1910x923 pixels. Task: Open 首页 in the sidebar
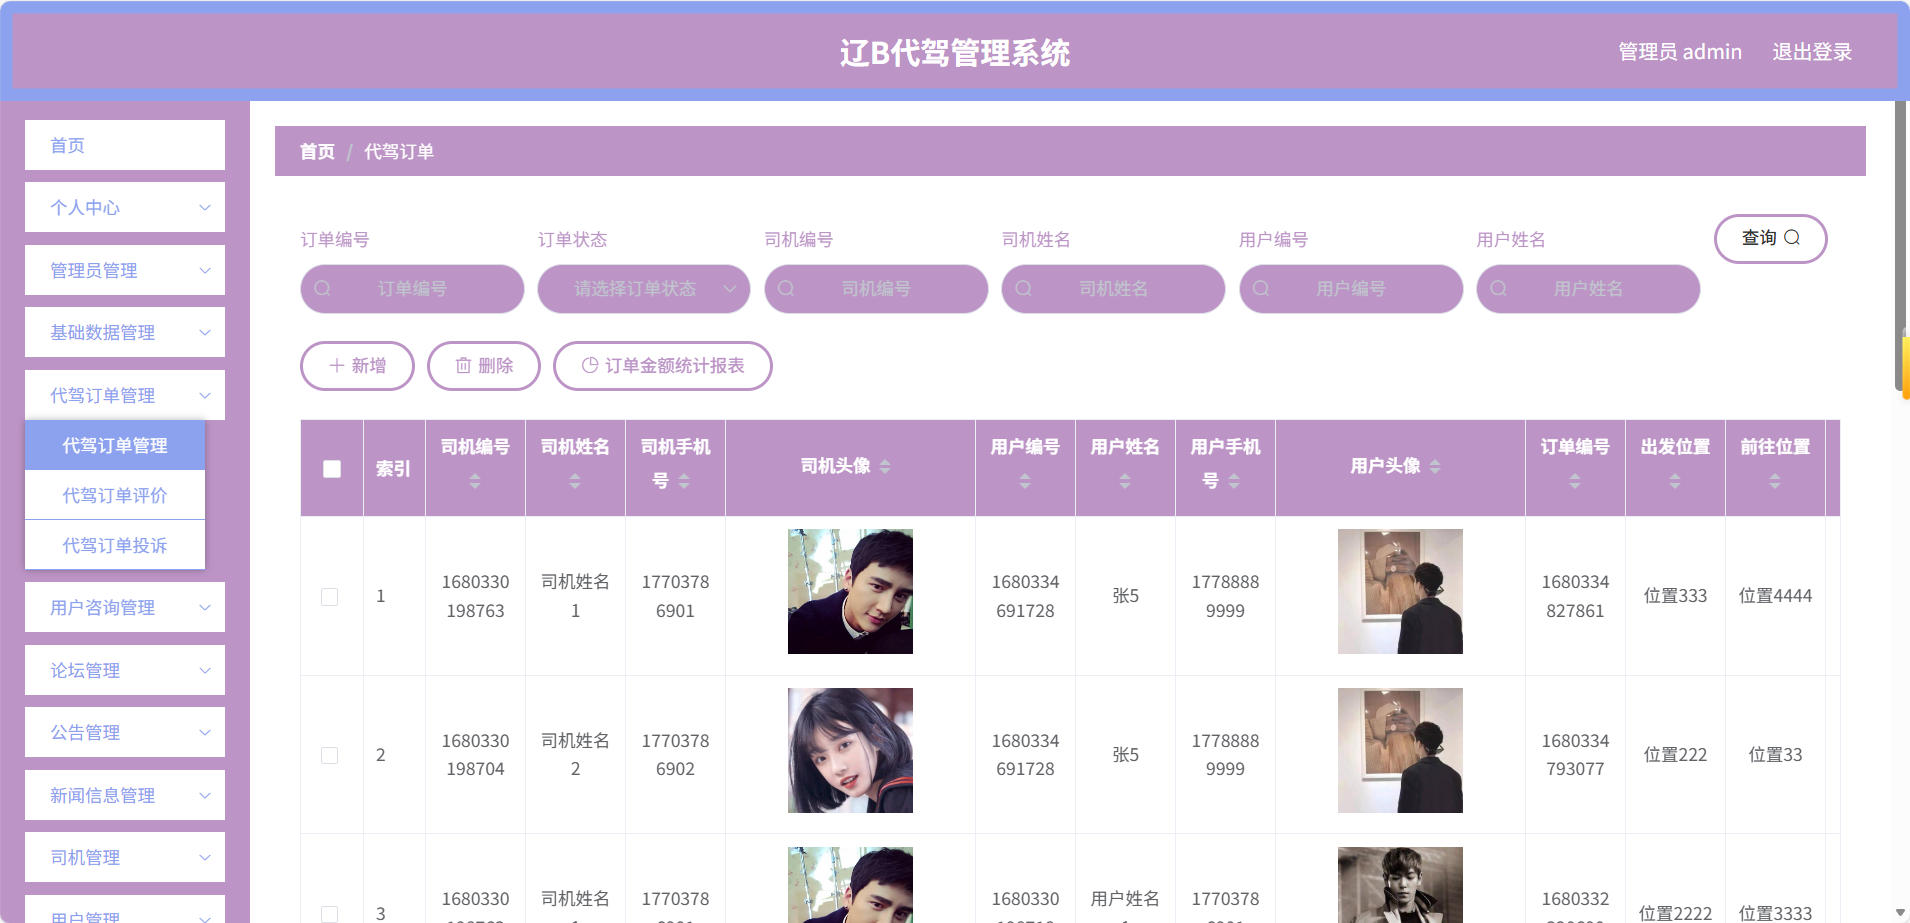(125, 145)
